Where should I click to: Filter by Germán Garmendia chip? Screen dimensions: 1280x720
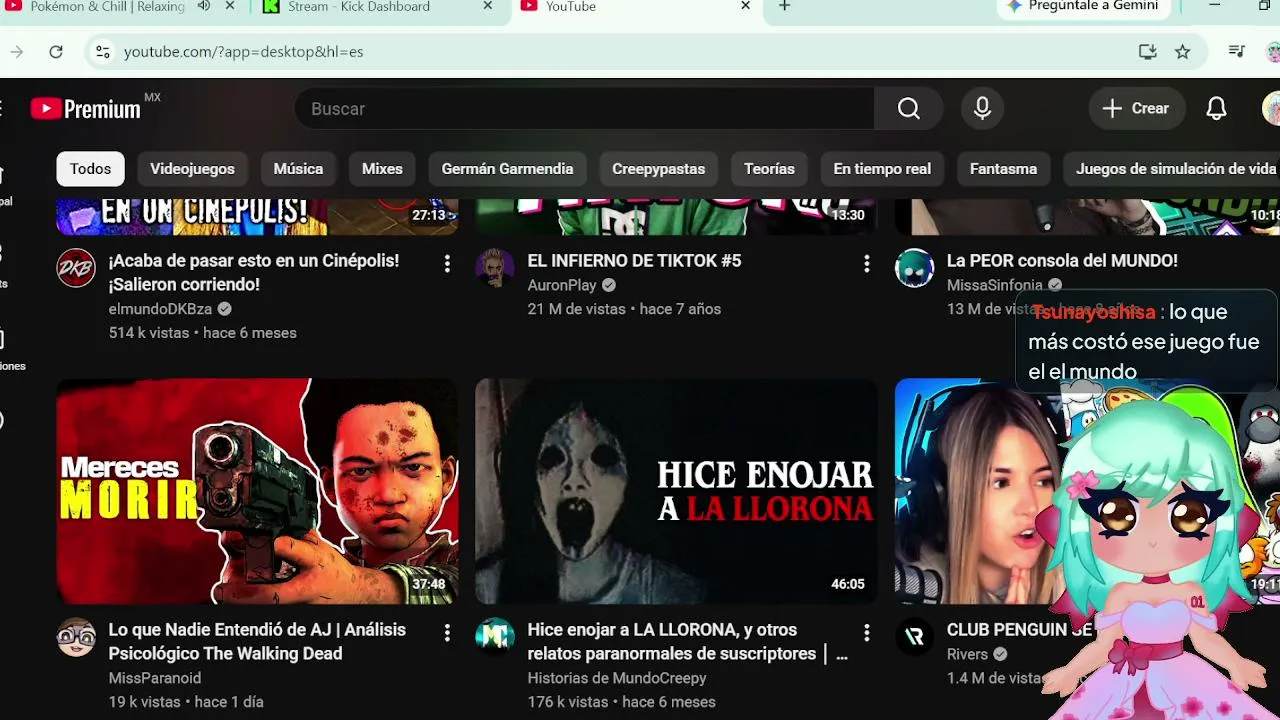tap(507, 169)
